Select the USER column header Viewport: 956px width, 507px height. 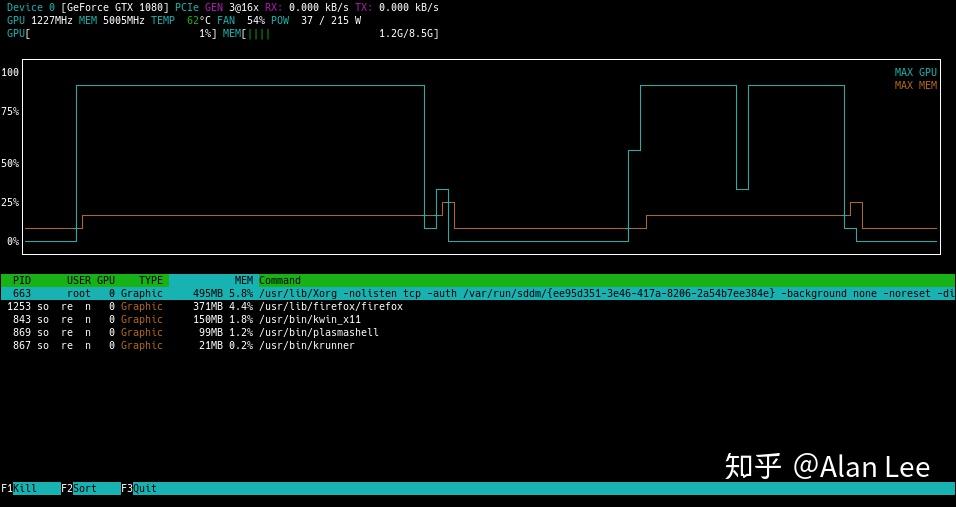[79, 280]
